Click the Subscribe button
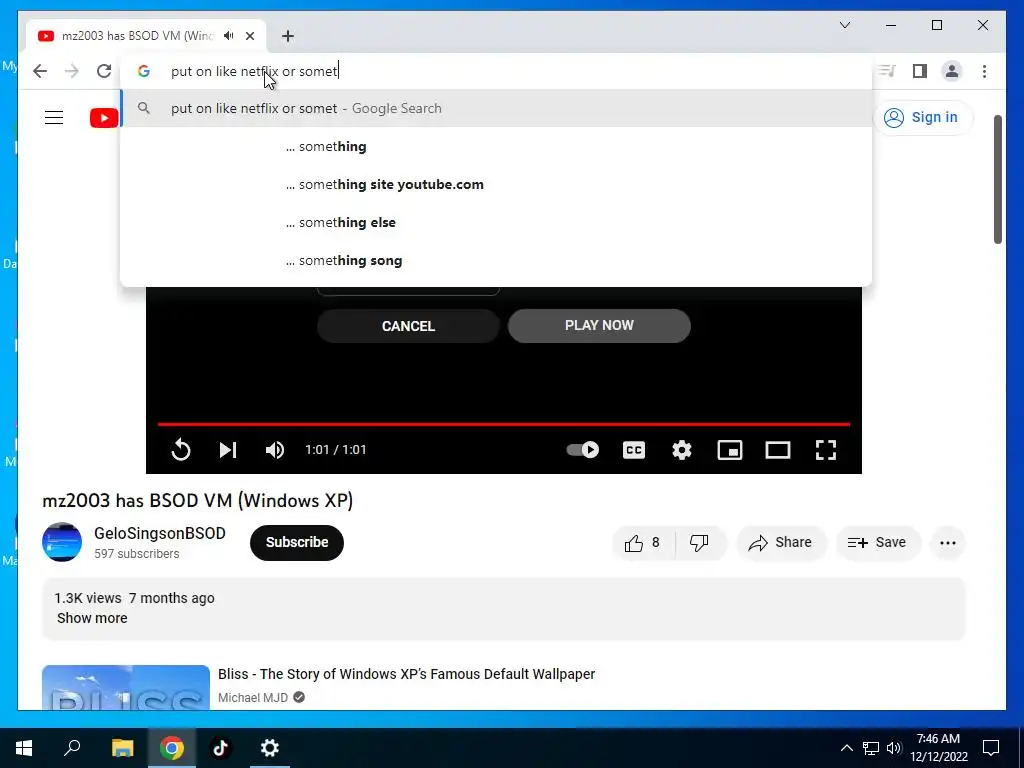The image size is (1024, 768). 296,542
